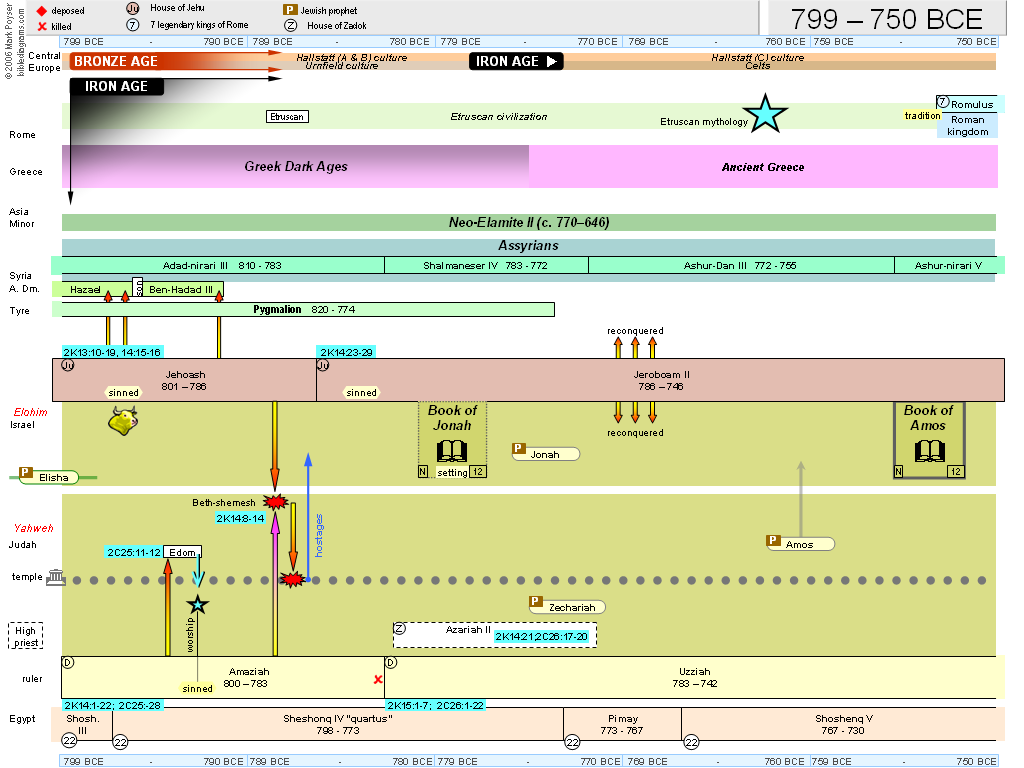This screenshot has width=1024, height=768.
Task: Open the 2K14:8-14 scripture reference
Action: pos(241,518)
